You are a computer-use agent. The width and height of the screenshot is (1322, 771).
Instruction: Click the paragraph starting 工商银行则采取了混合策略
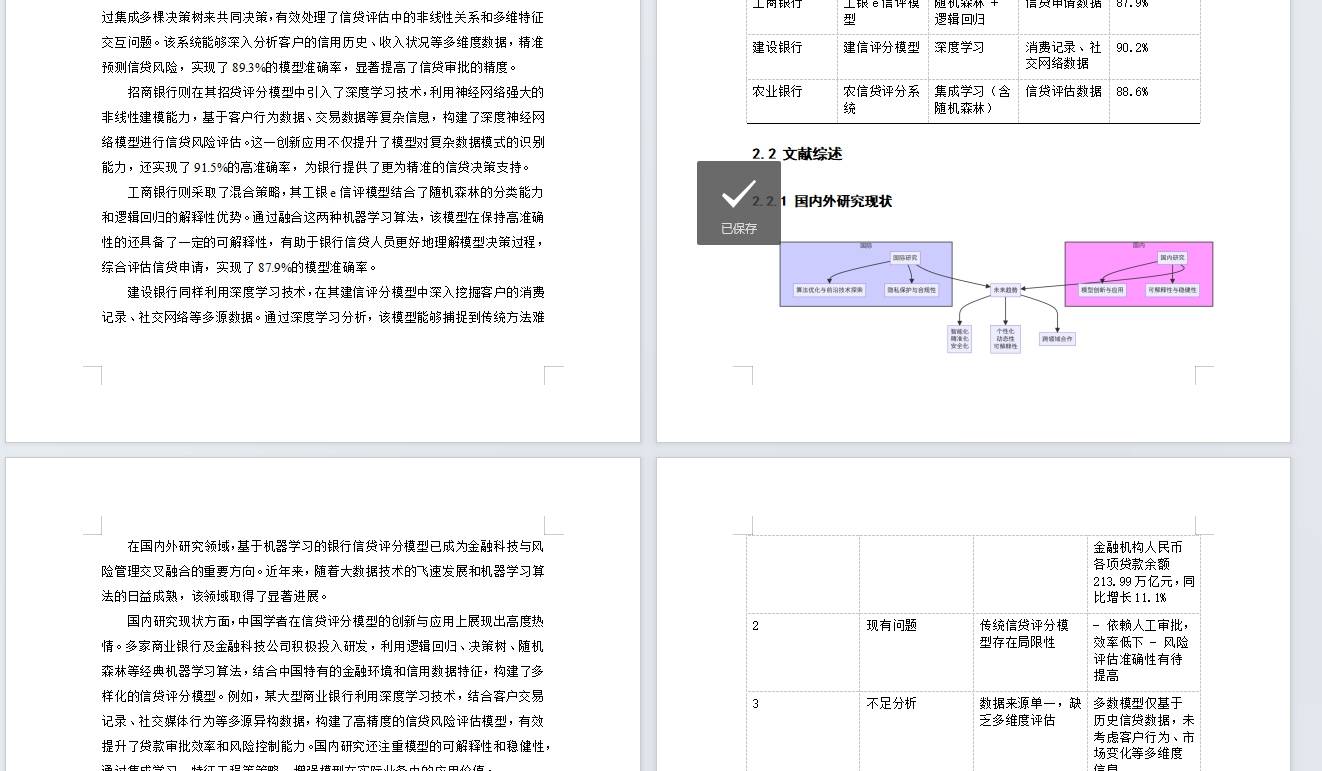pos(323,230)
